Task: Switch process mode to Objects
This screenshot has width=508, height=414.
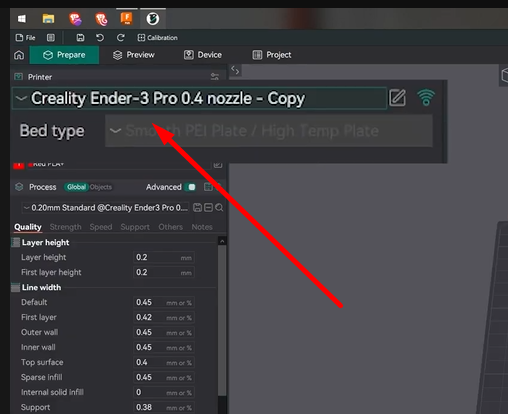Action: tap(101, 187)
